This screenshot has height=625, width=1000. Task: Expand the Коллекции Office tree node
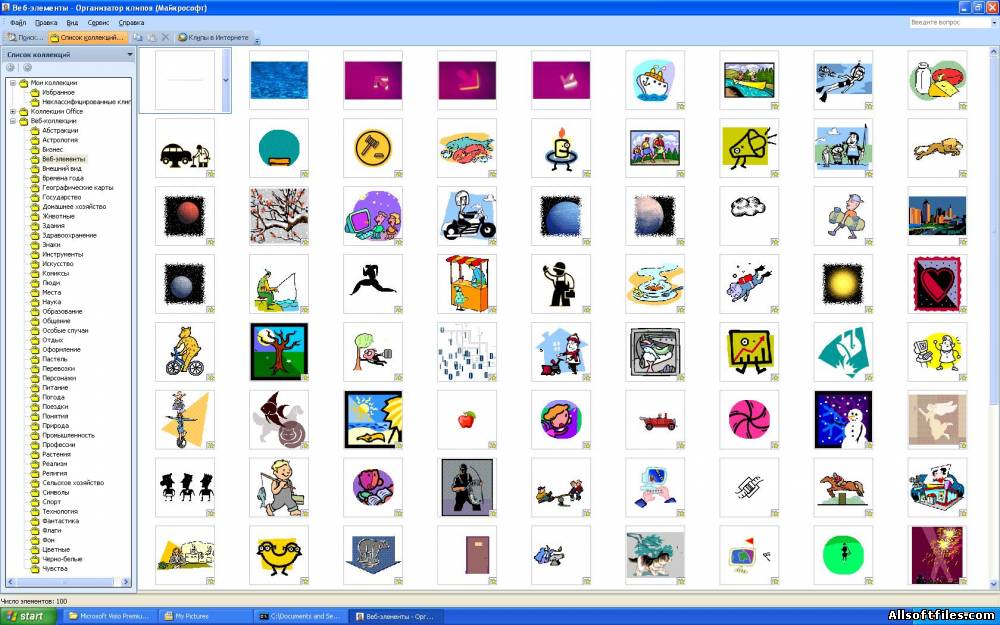13,112
